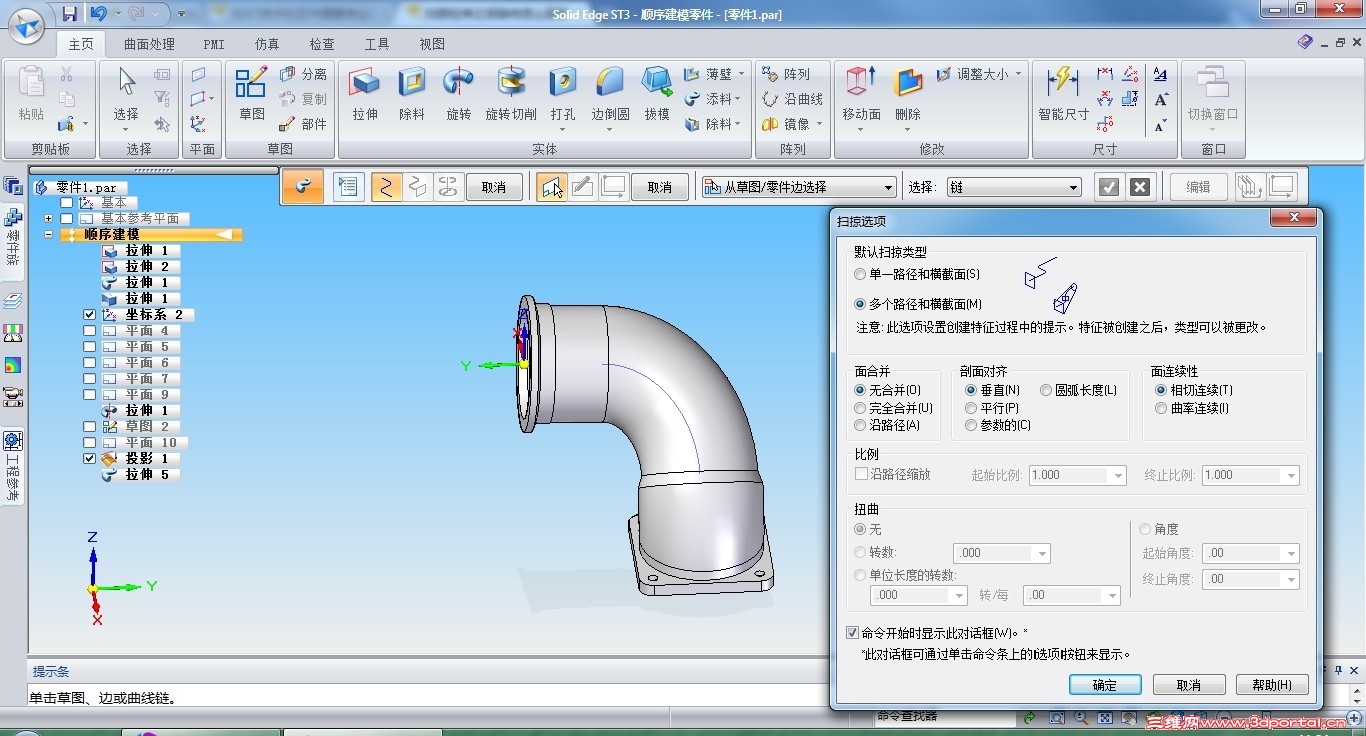Open the 草图 sketch tool
This screenshot has width=1366, height=736.
pos(251,94)
